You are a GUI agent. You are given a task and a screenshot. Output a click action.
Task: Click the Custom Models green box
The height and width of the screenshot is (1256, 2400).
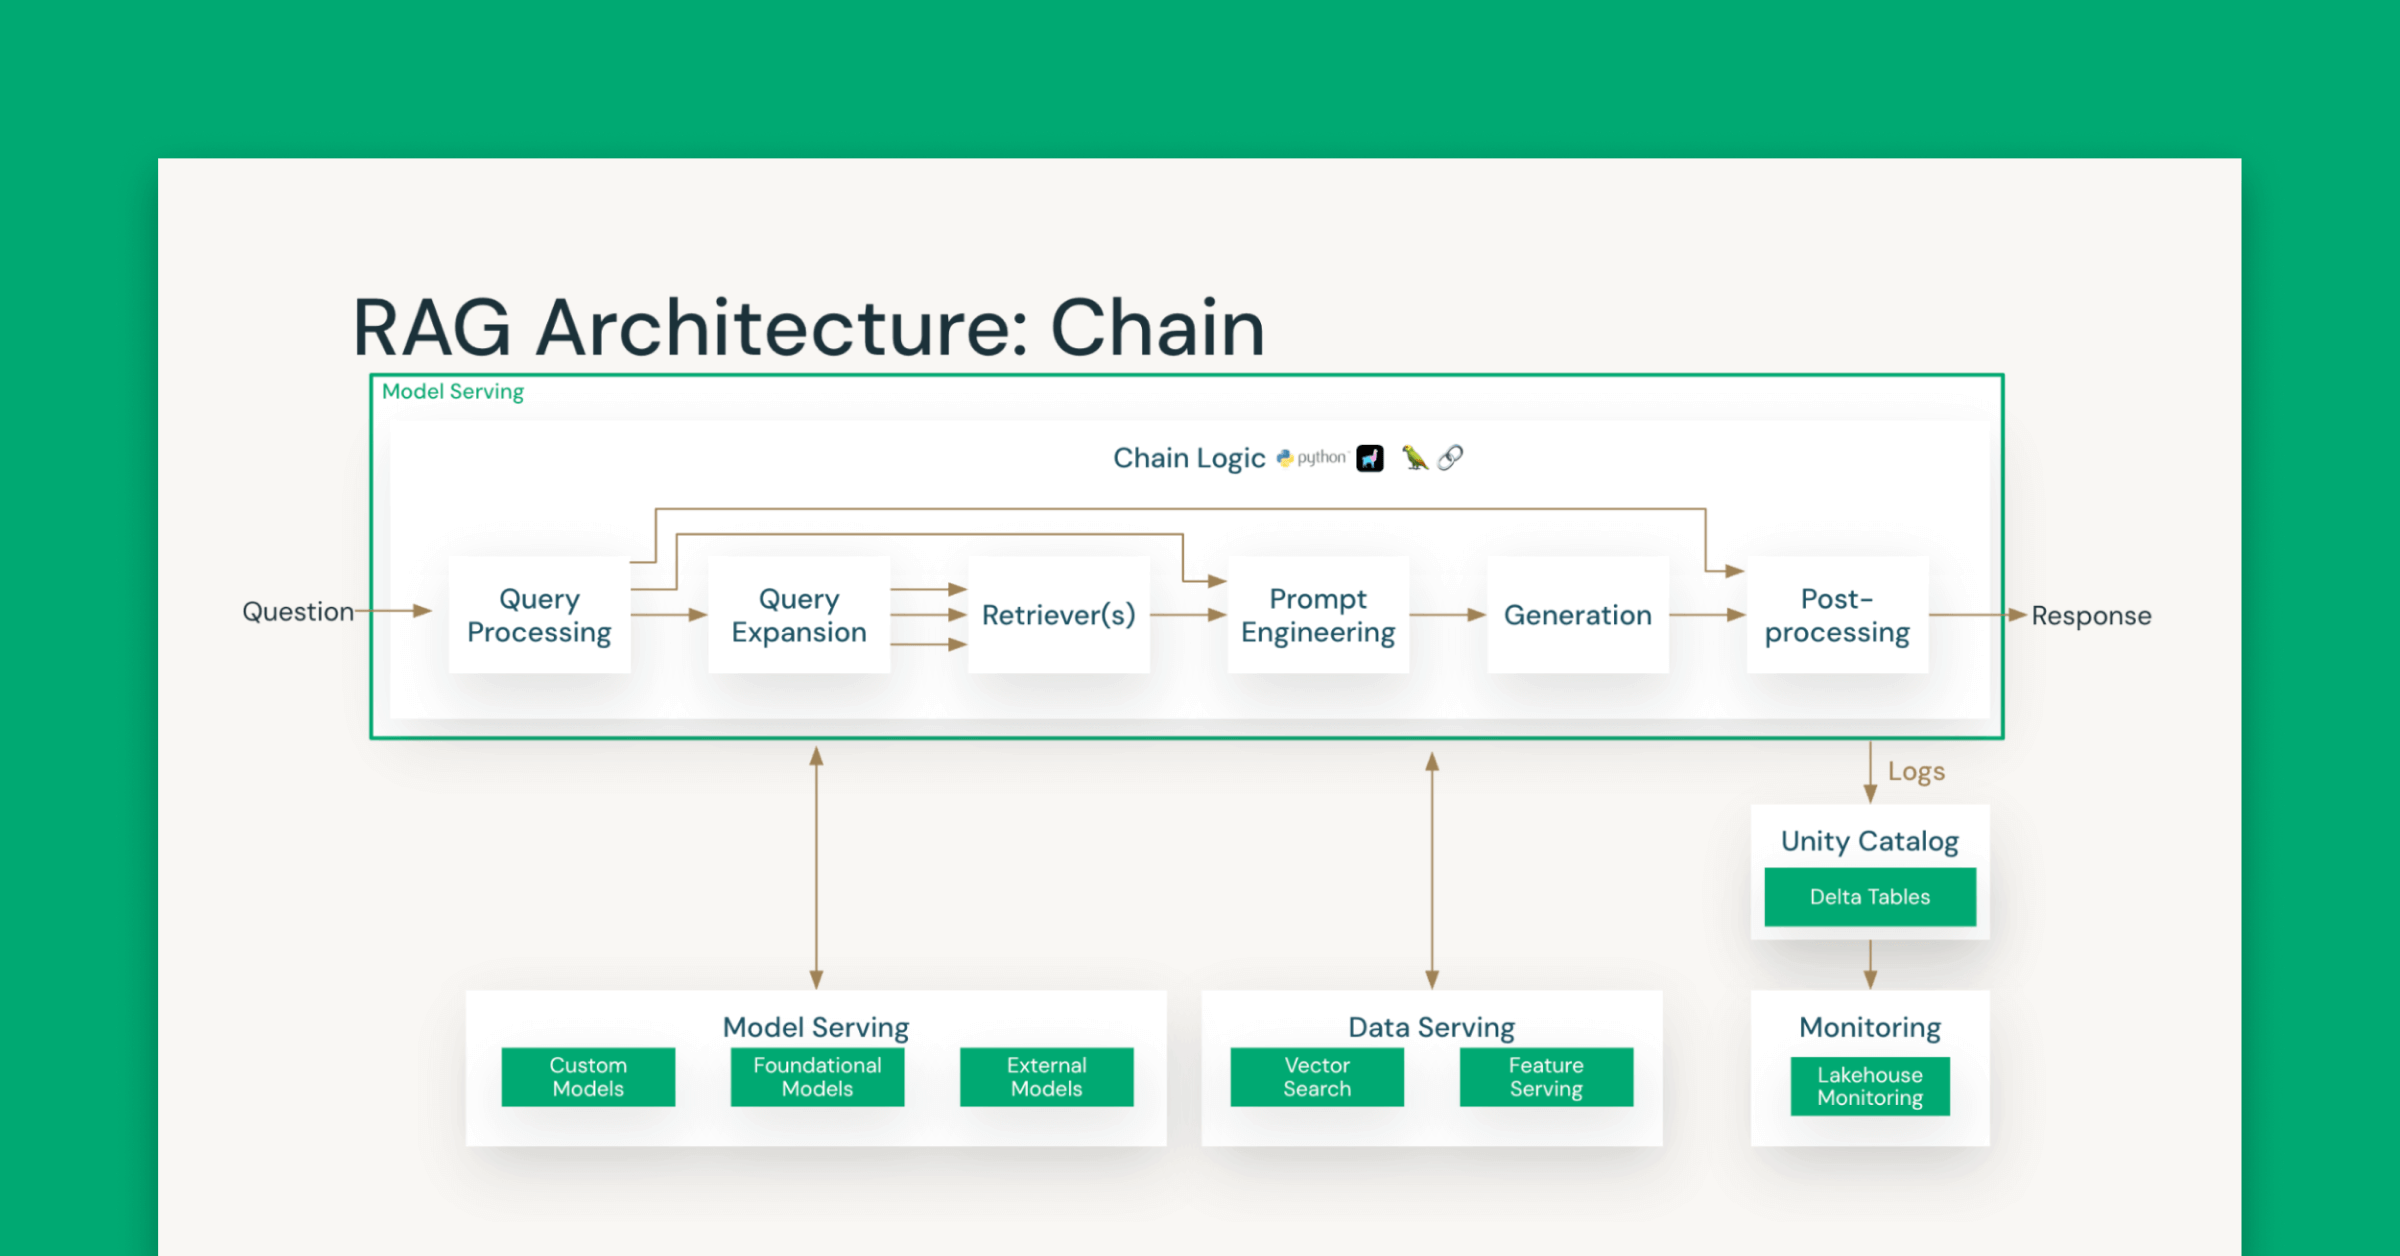588,1077
